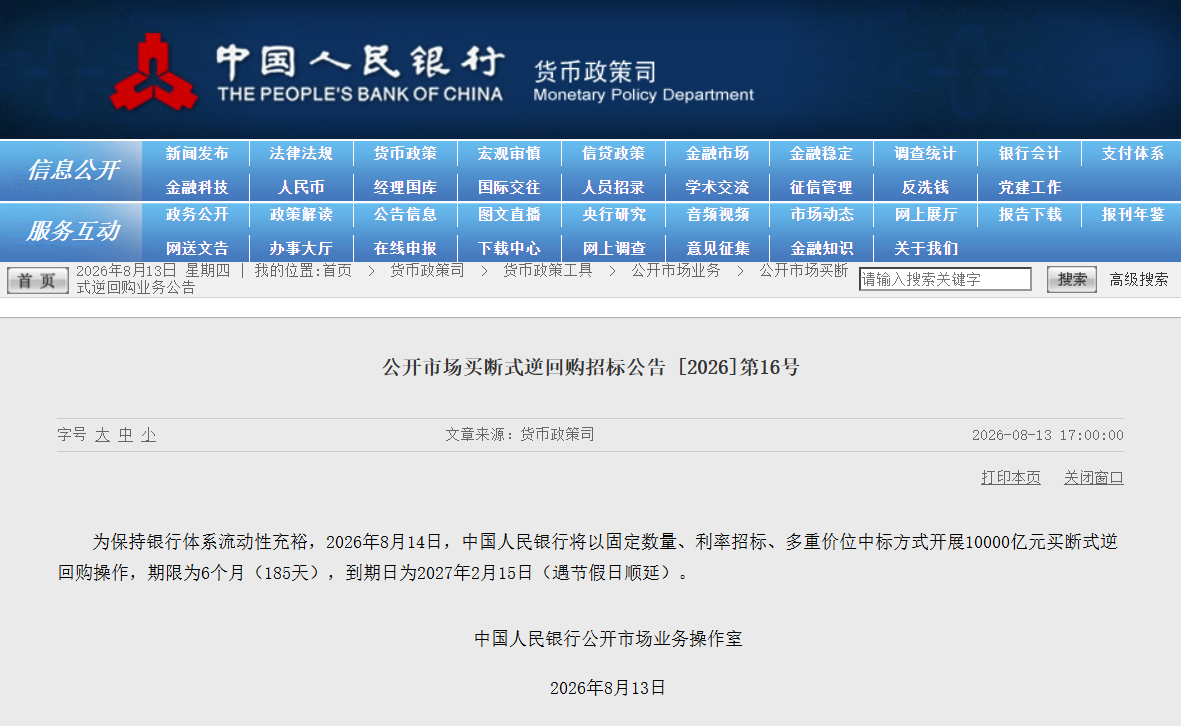Open 公告信息 menu item
The width and height of the screenshot is (1181, 726).
point(405,215)
